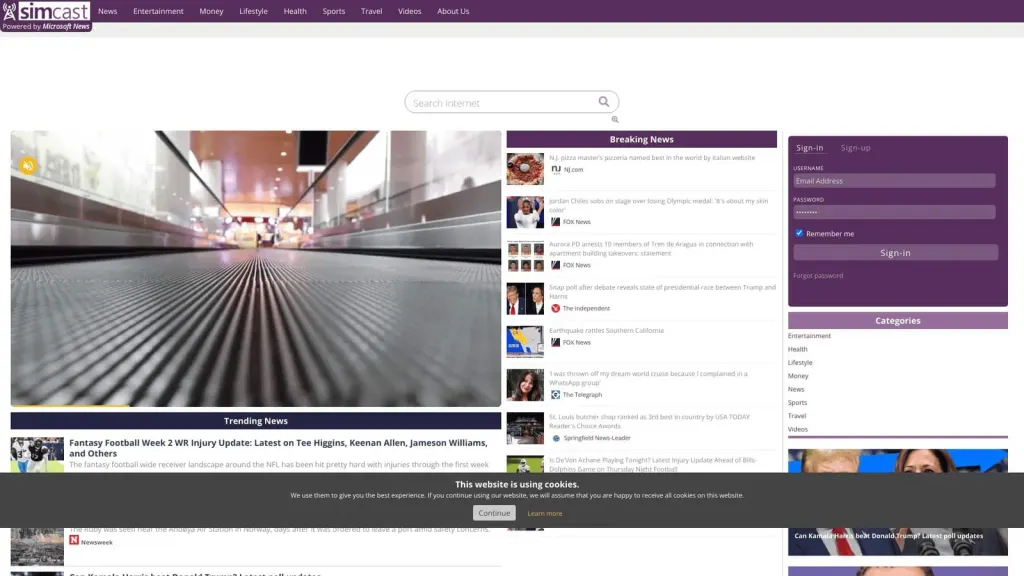Click the password input field
The width and height of the screenshot is (1024, 576).
894,212
